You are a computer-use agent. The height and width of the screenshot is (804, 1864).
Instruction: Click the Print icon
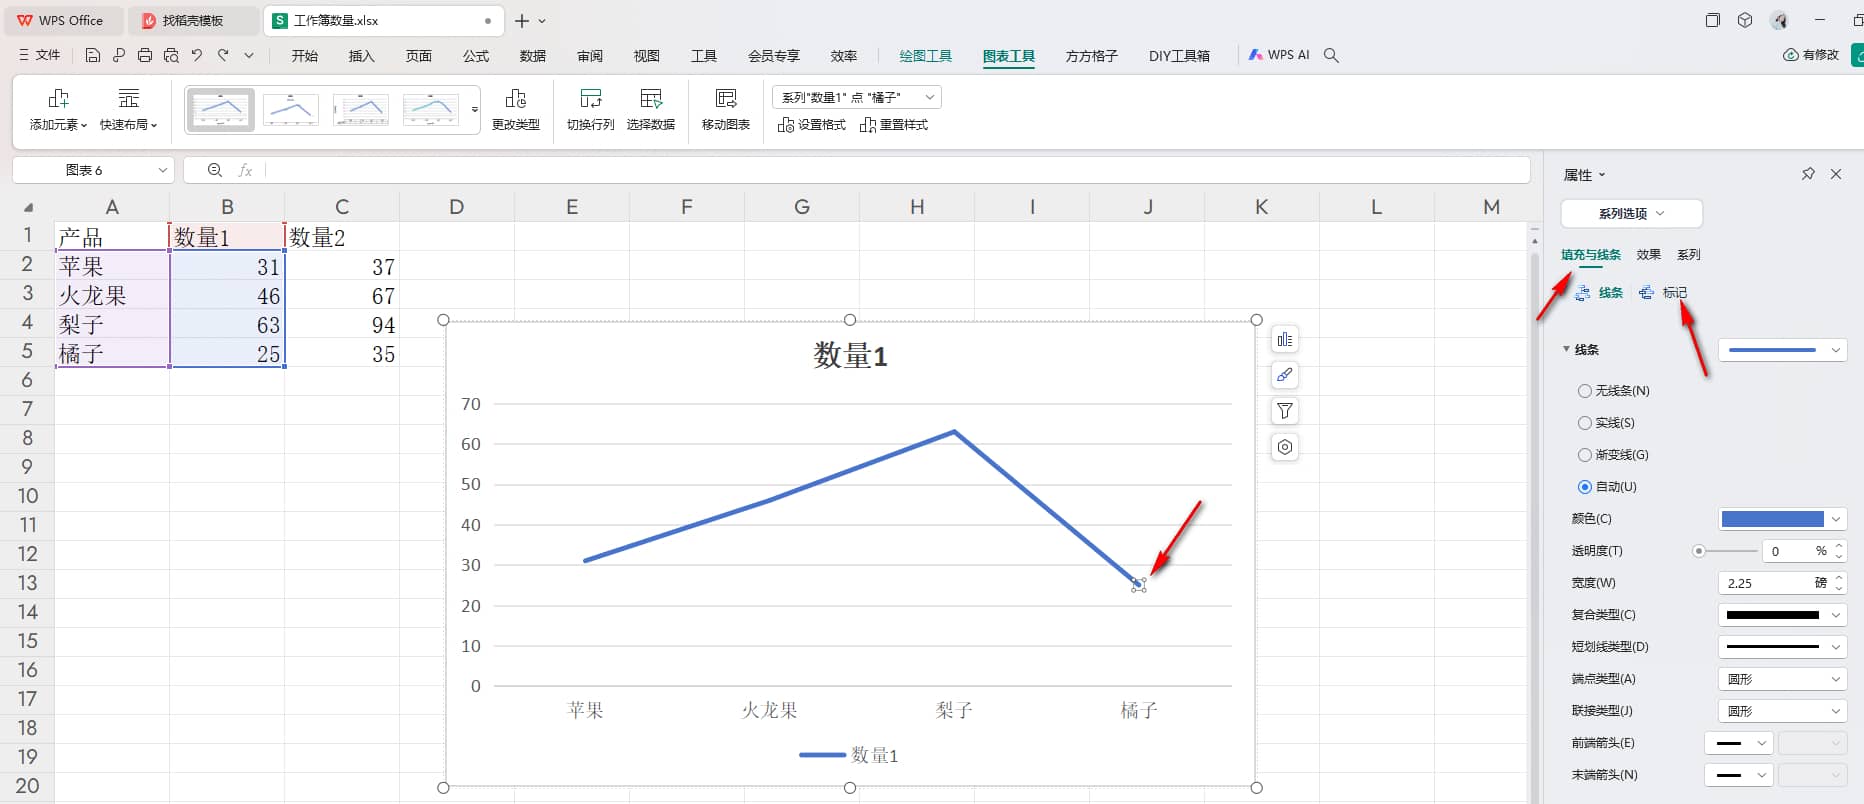coord(145,56)
